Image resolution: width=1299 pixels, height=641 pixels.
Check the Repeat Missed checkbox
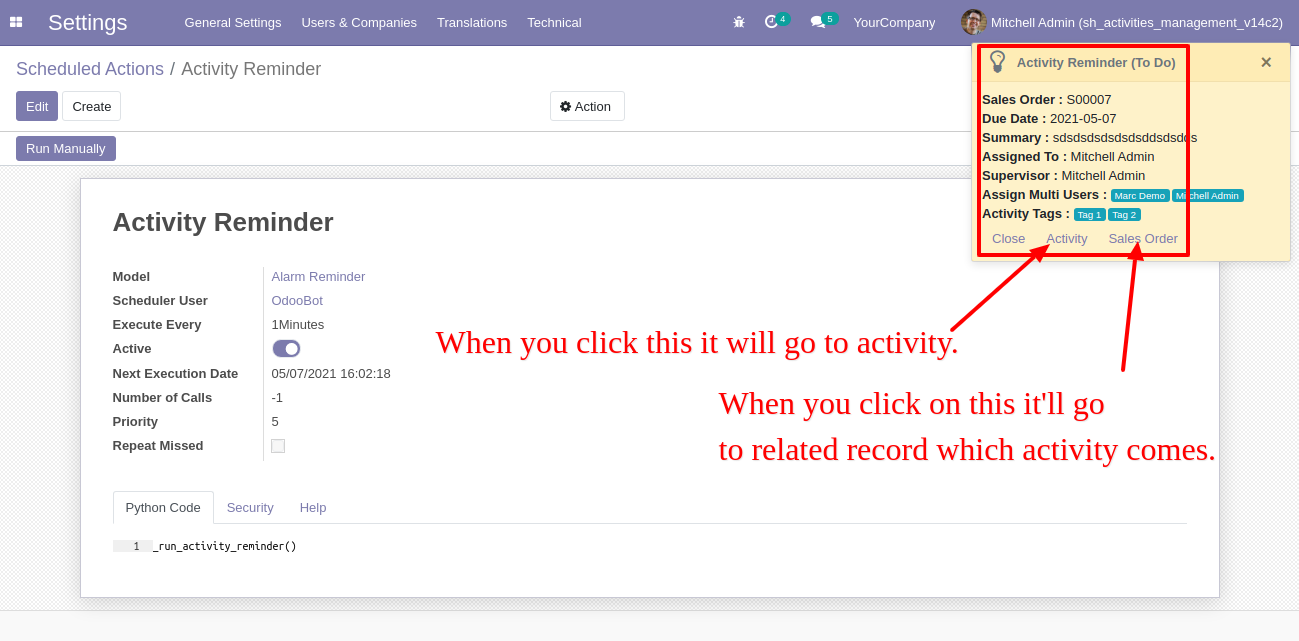[x=278, y=446]
